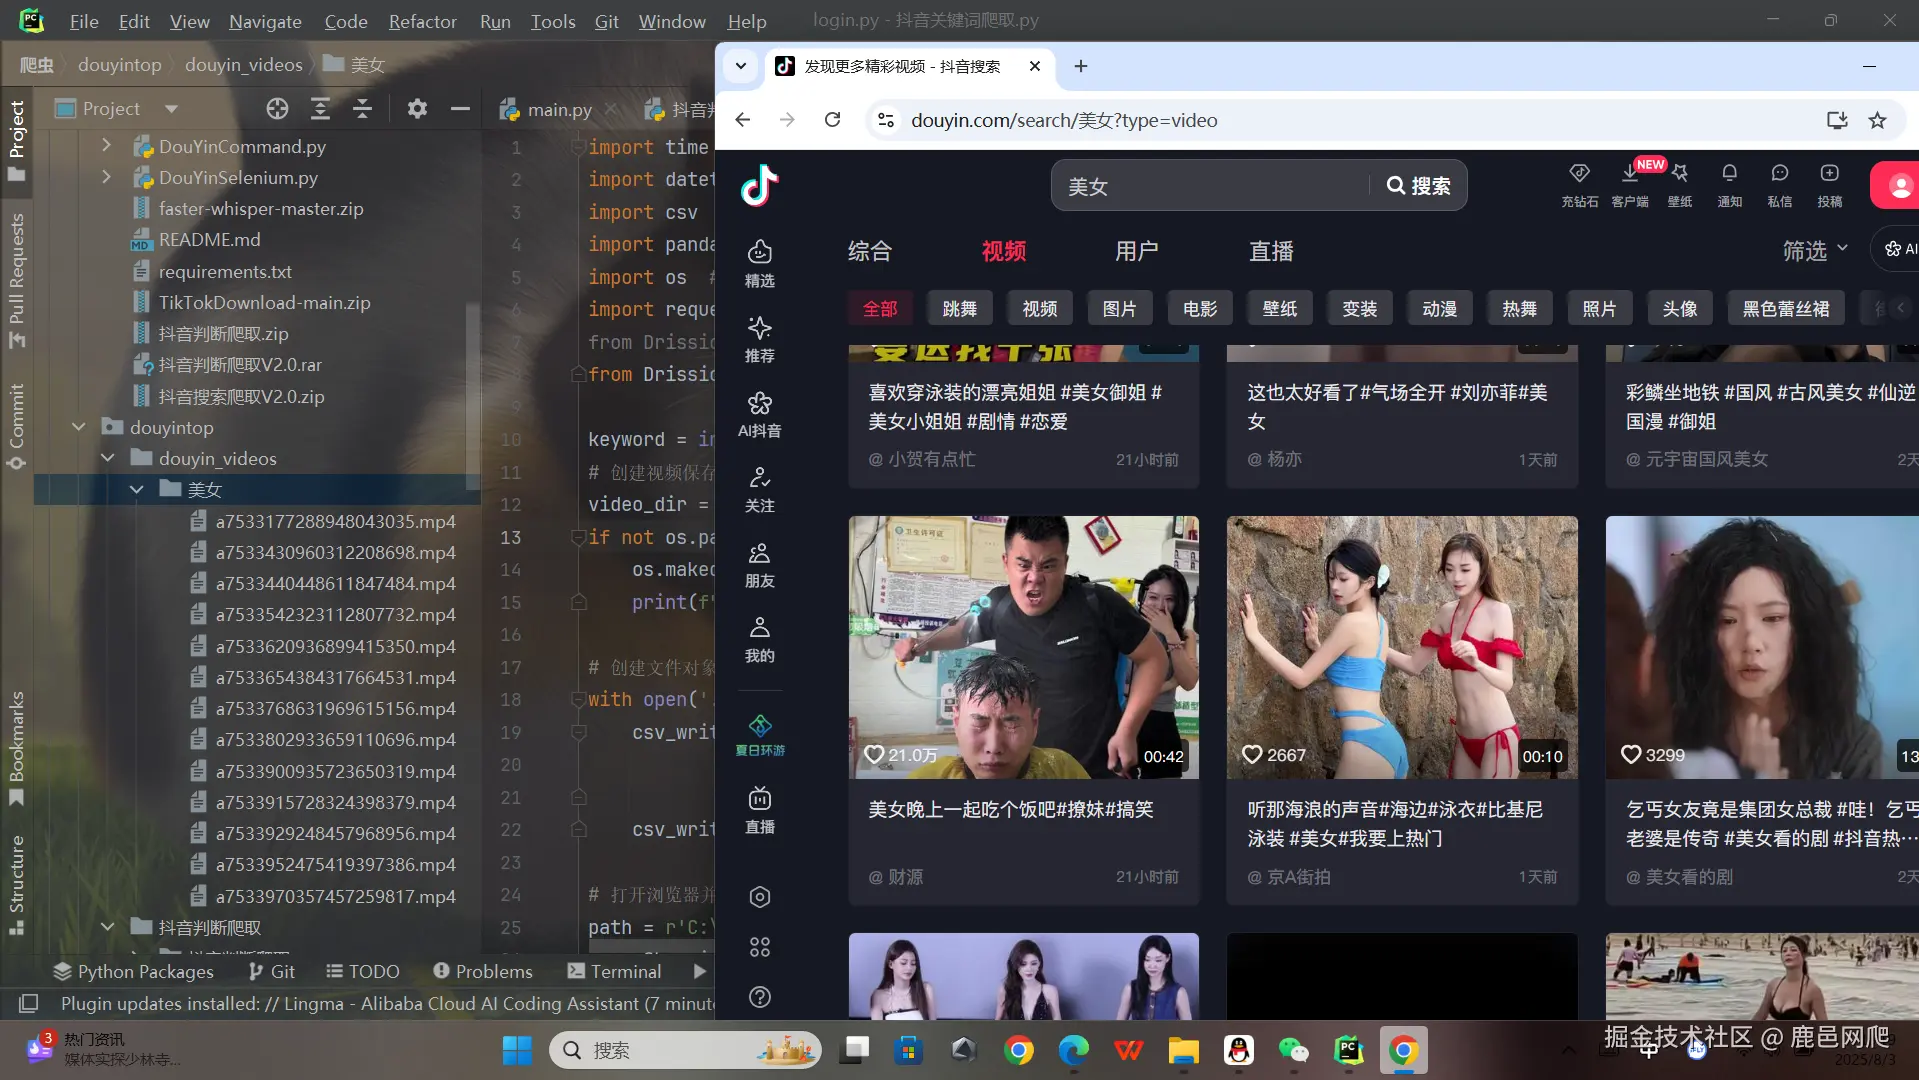Image resolution: width=1919 pixels, height=1080 pixels.
Task: Open AI抖音 from the Douyin sidebar
Action: pyautogui.click(x=760, y=414)
